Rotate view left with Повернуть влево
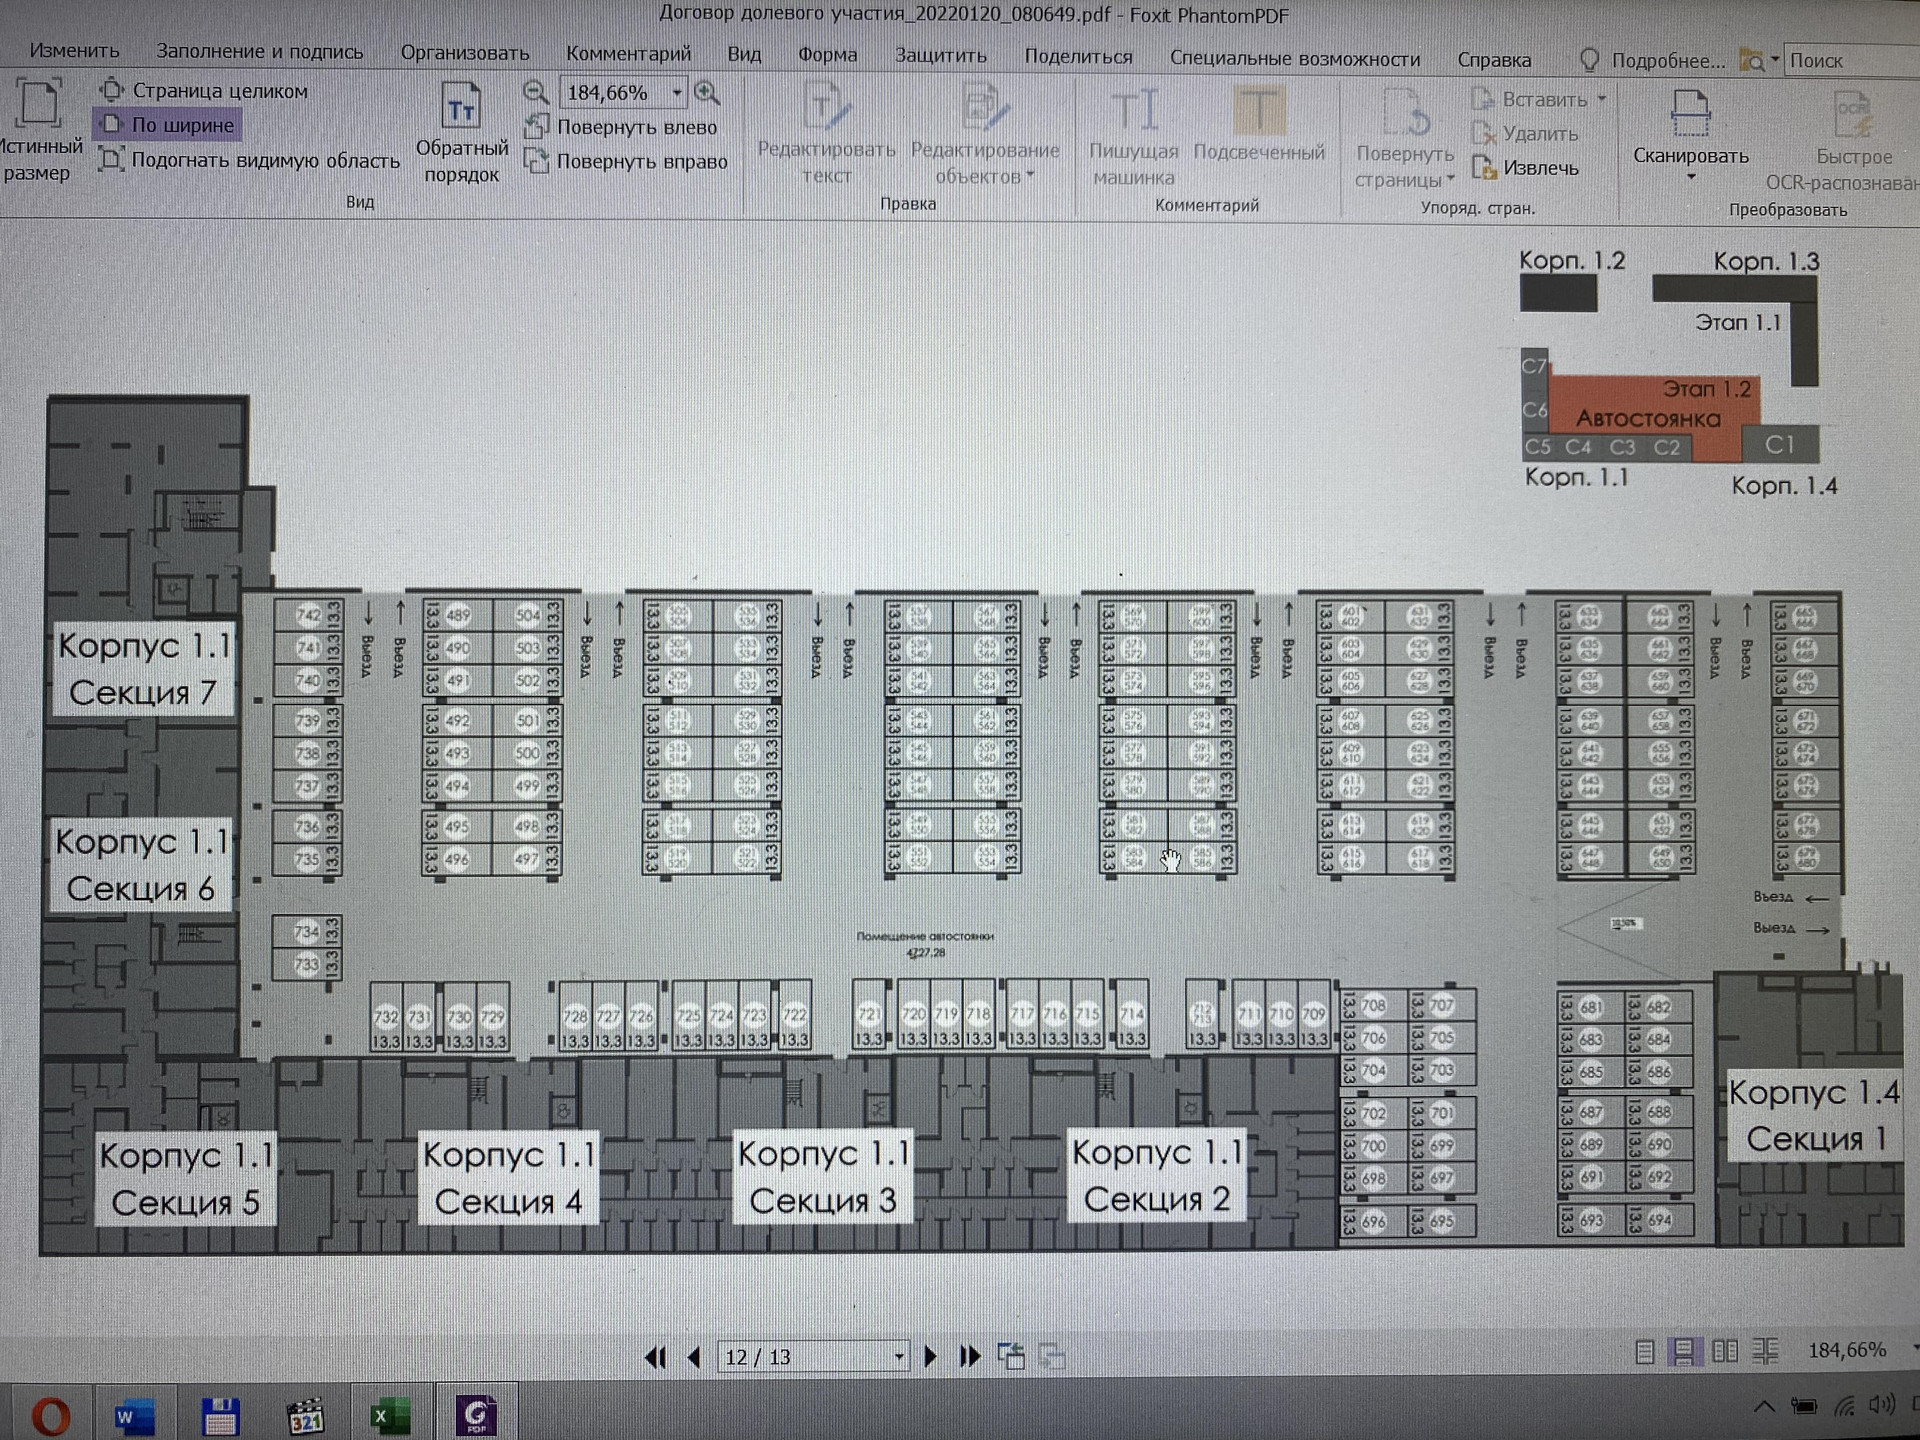 pyautogui.click(x=622, y=127)
